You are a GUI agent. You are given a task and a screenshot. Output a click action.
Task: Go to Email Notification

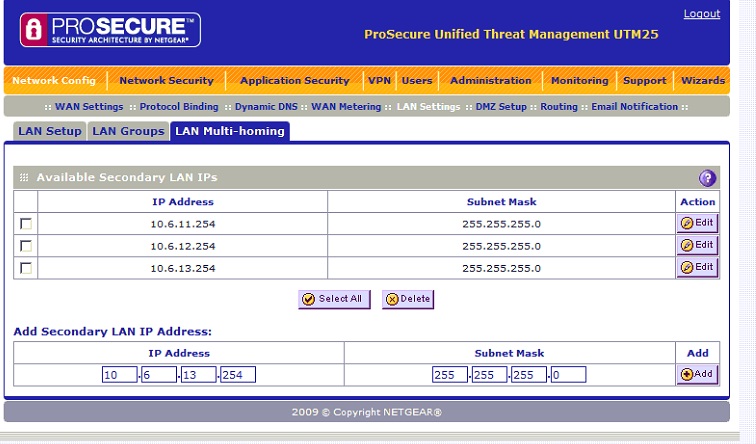click(634, 107)
